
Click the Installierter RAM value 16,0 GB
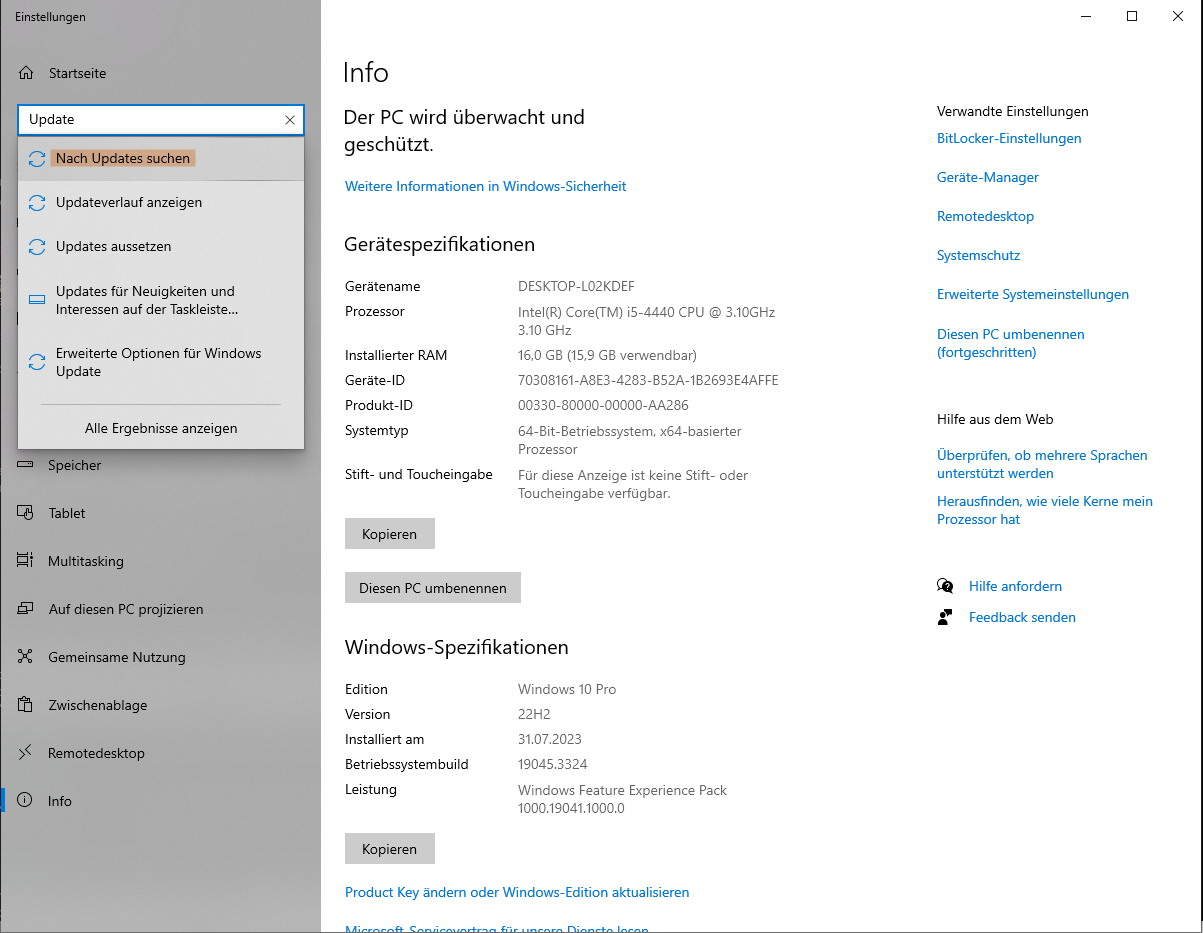pyautogui.click(x=607, y=355)
